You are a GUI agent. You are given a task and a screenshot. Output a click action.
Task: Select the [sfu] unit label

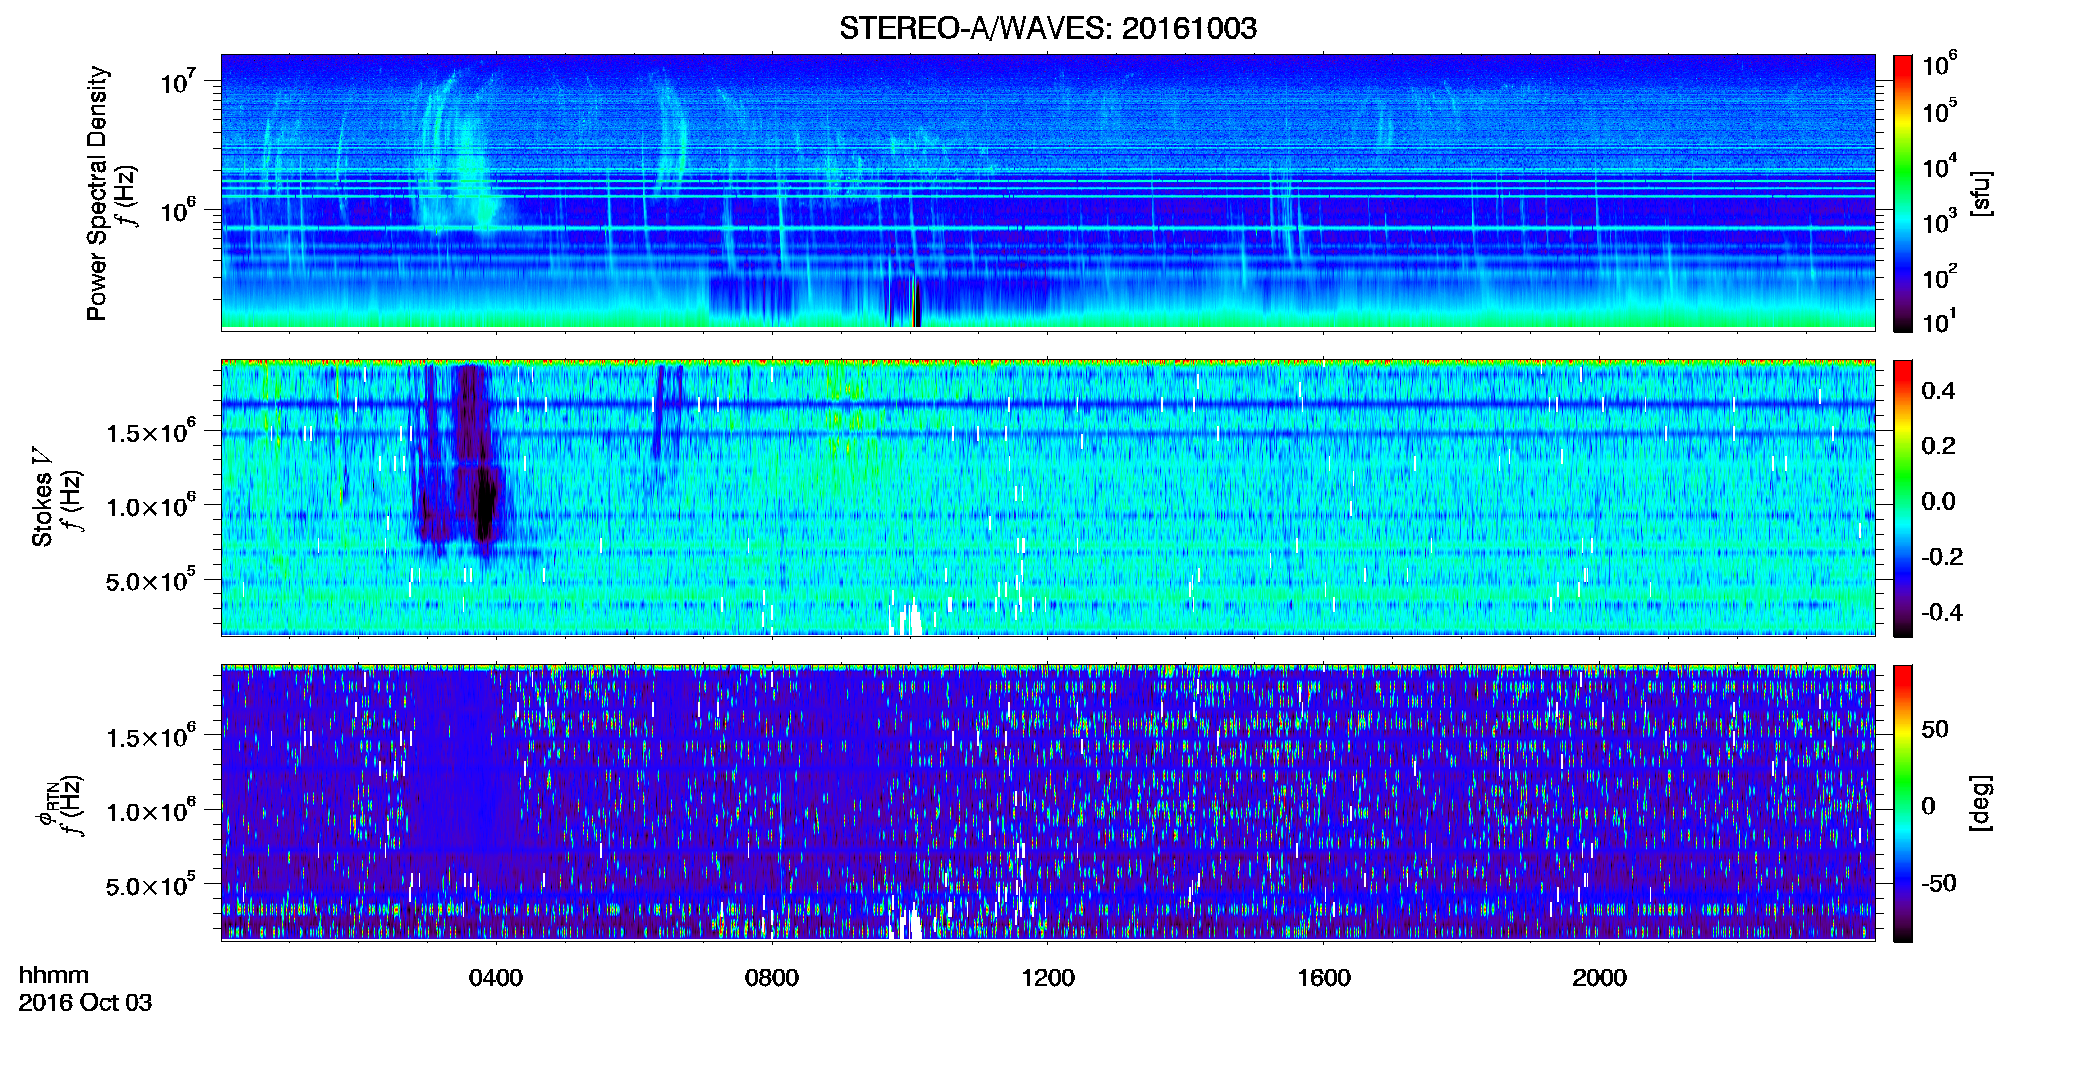point(1981,193)
